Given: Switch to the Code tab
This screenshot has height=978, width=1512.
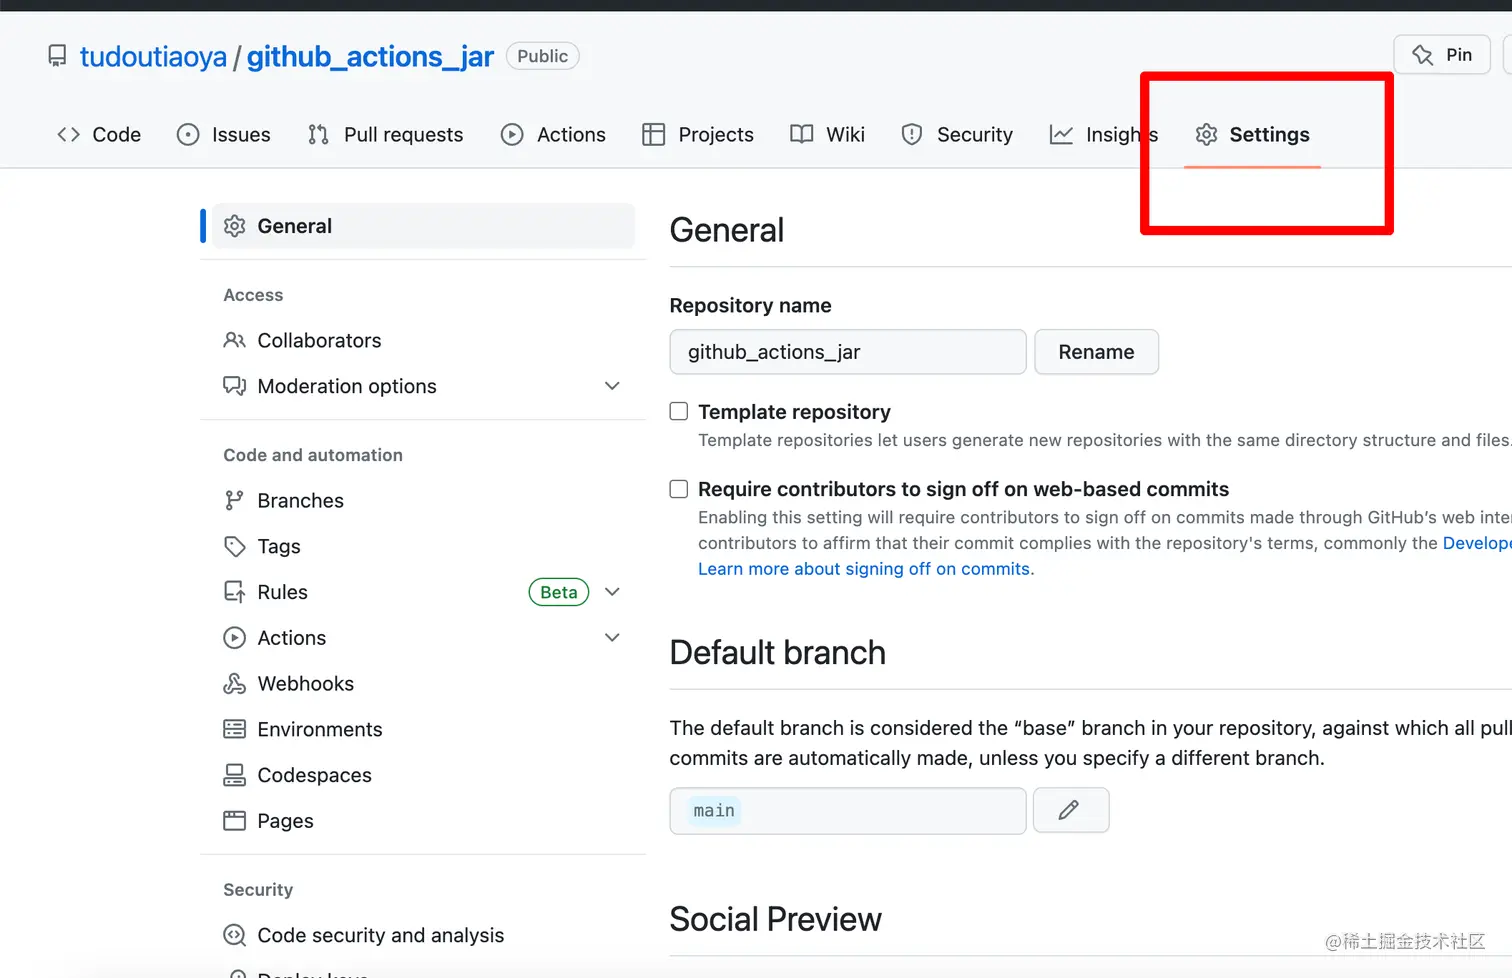Looking at the screenshot, I should pyautogui.click(x=99, y=134).
